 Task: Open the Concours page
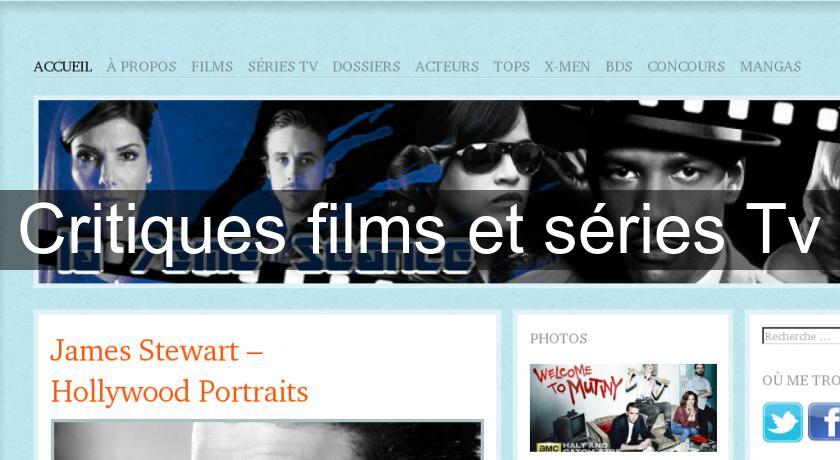[x=686, y=66]
